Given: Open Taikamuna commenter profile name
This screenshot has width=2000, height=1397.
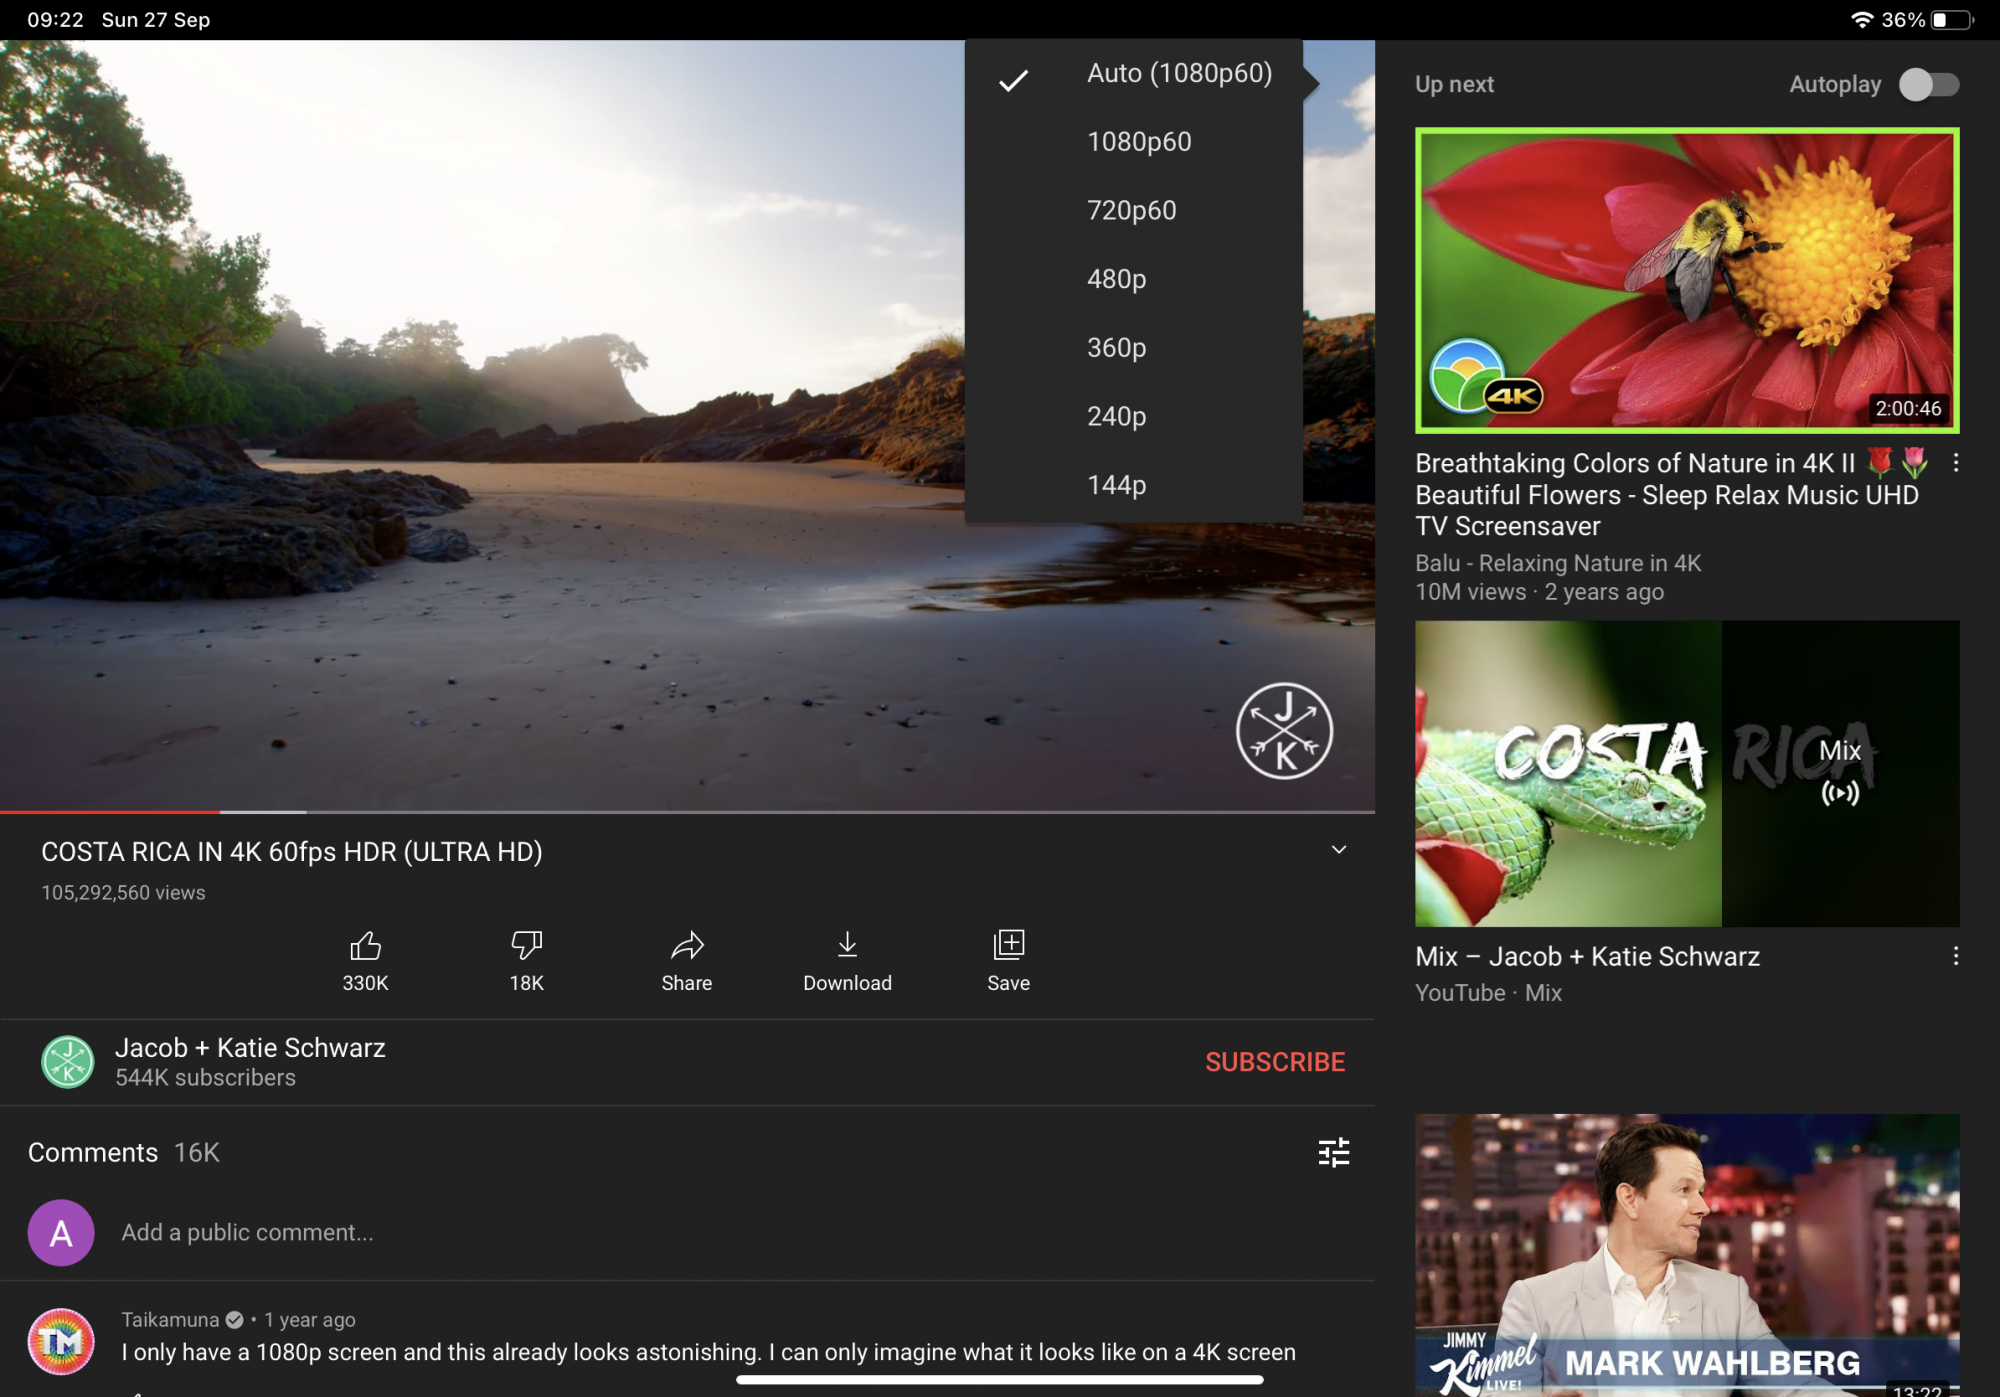Looking at the screenshot, I should click(x=170, y=1319).
